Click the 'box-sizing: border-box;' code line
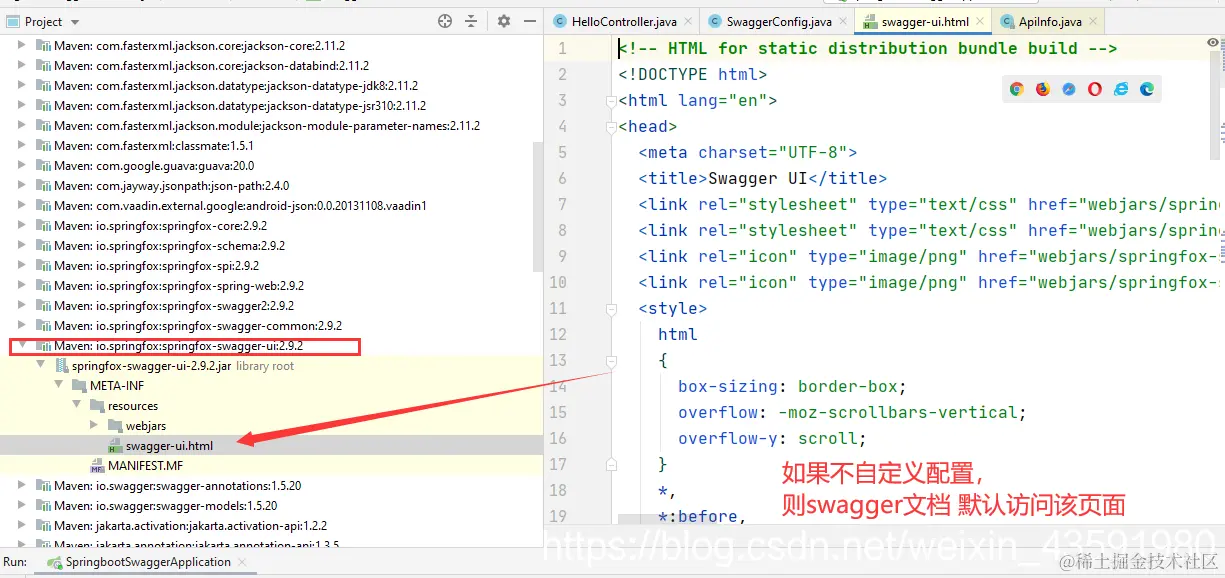Viewport: 1225px width, 578px height. pos(792,386)
